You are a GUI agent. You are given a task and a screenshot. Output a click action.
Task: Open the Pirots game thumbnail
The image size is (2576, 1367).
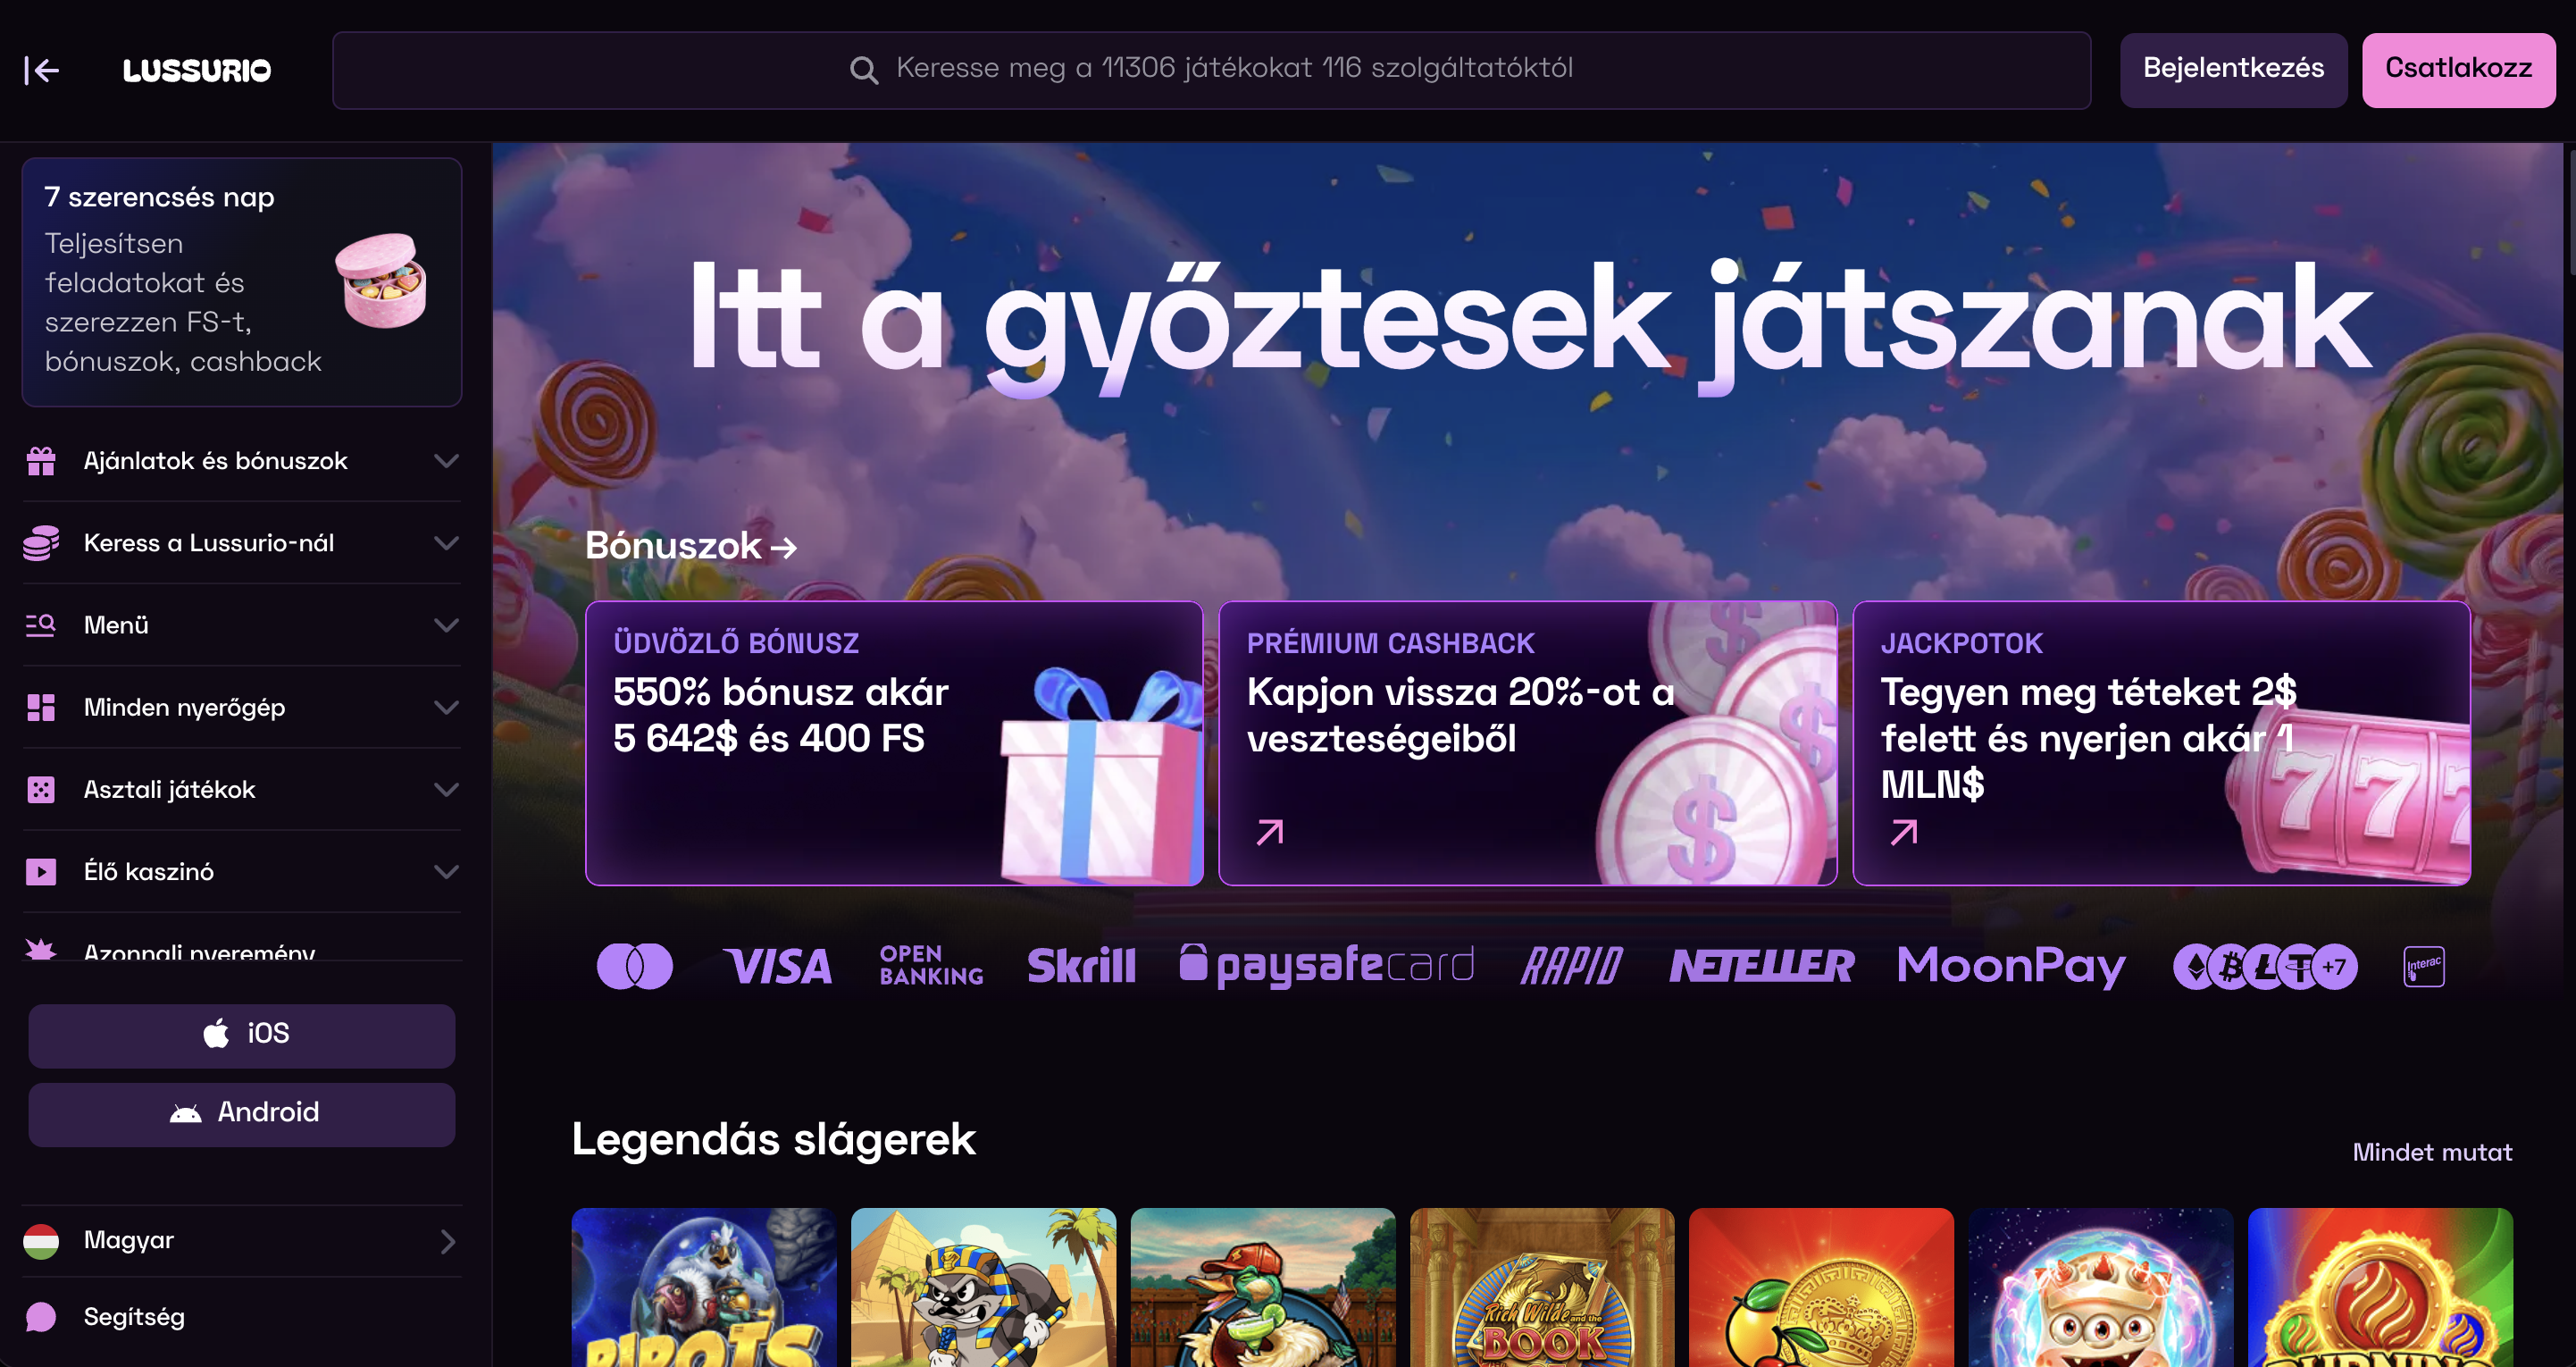[x=704, y=1288]
